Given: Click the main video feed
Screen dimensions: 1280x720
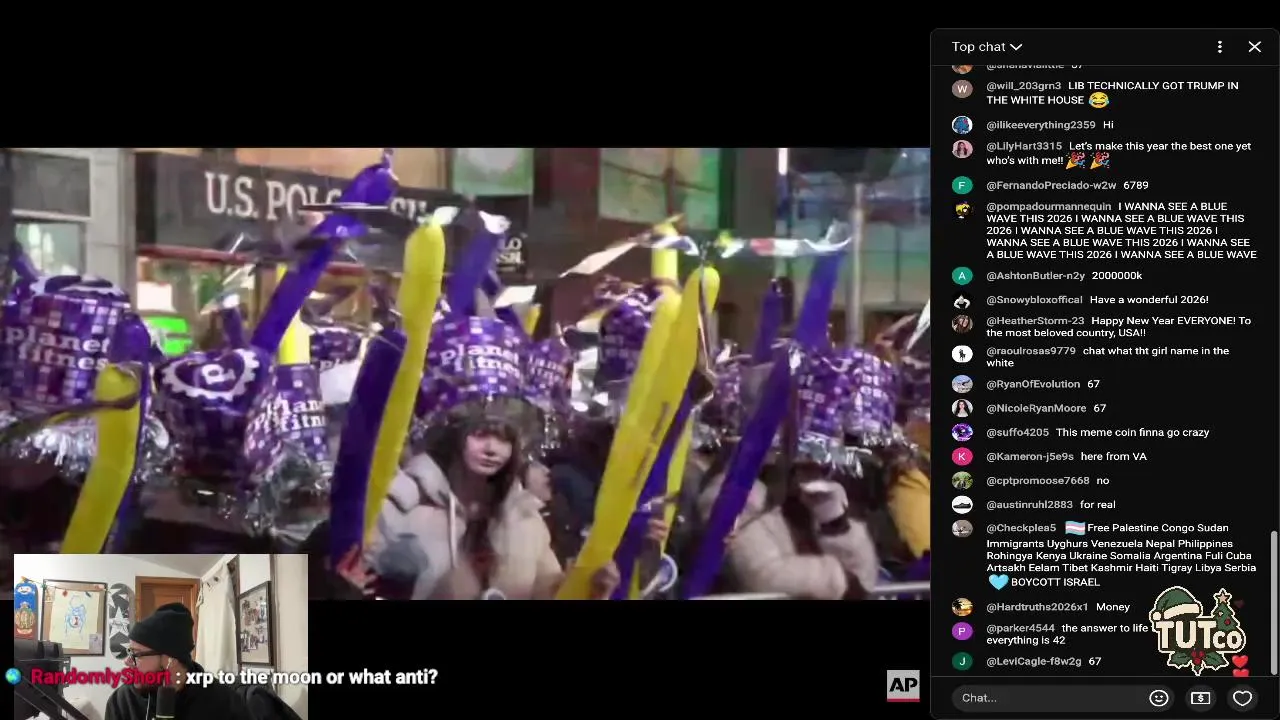Looking at the screenshot, I should click(x=465, y=374).
